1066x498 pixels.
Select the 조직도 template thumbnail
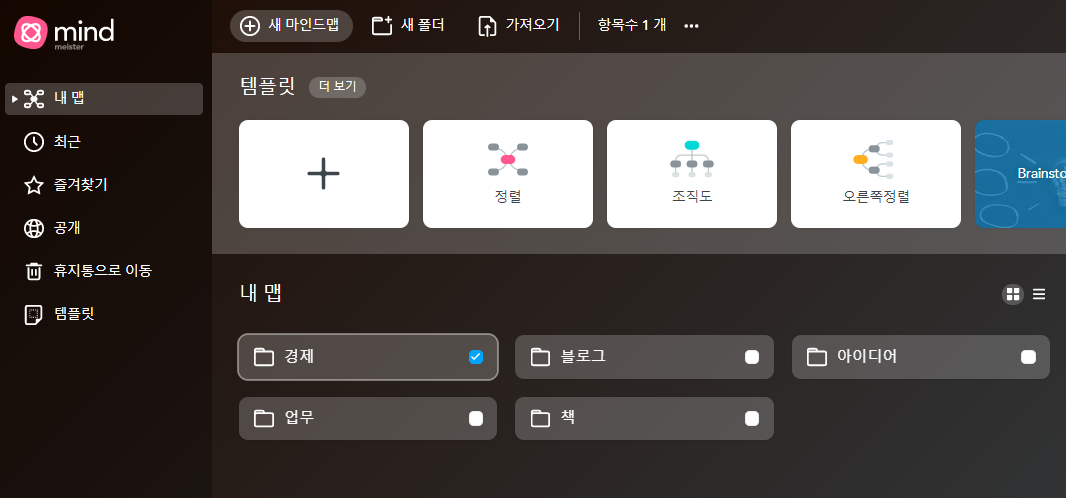pyautogui.click(x=691, y=174)
